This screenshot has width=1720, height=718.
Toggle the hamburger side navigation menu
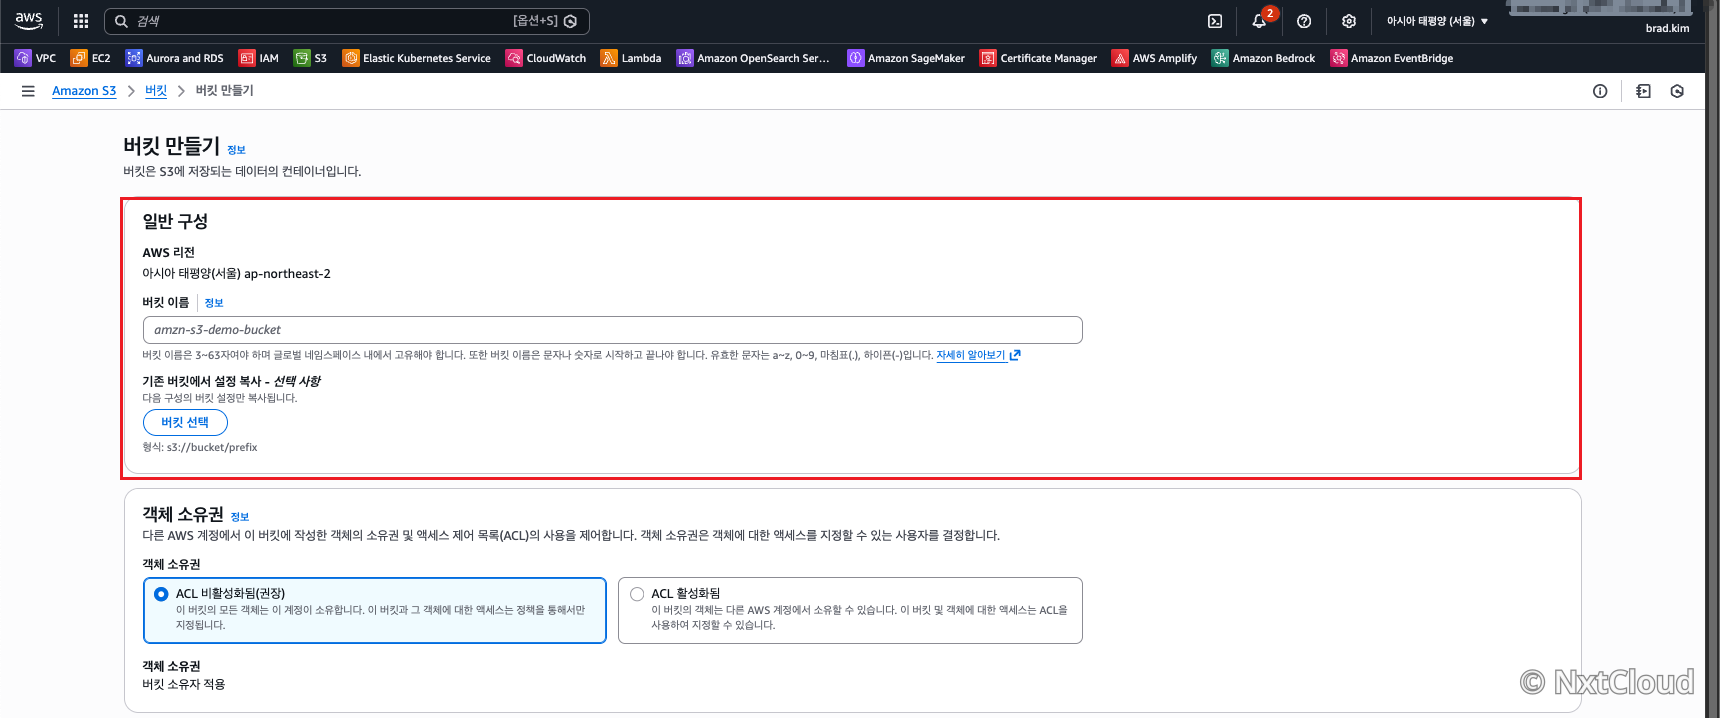point(28,91)
